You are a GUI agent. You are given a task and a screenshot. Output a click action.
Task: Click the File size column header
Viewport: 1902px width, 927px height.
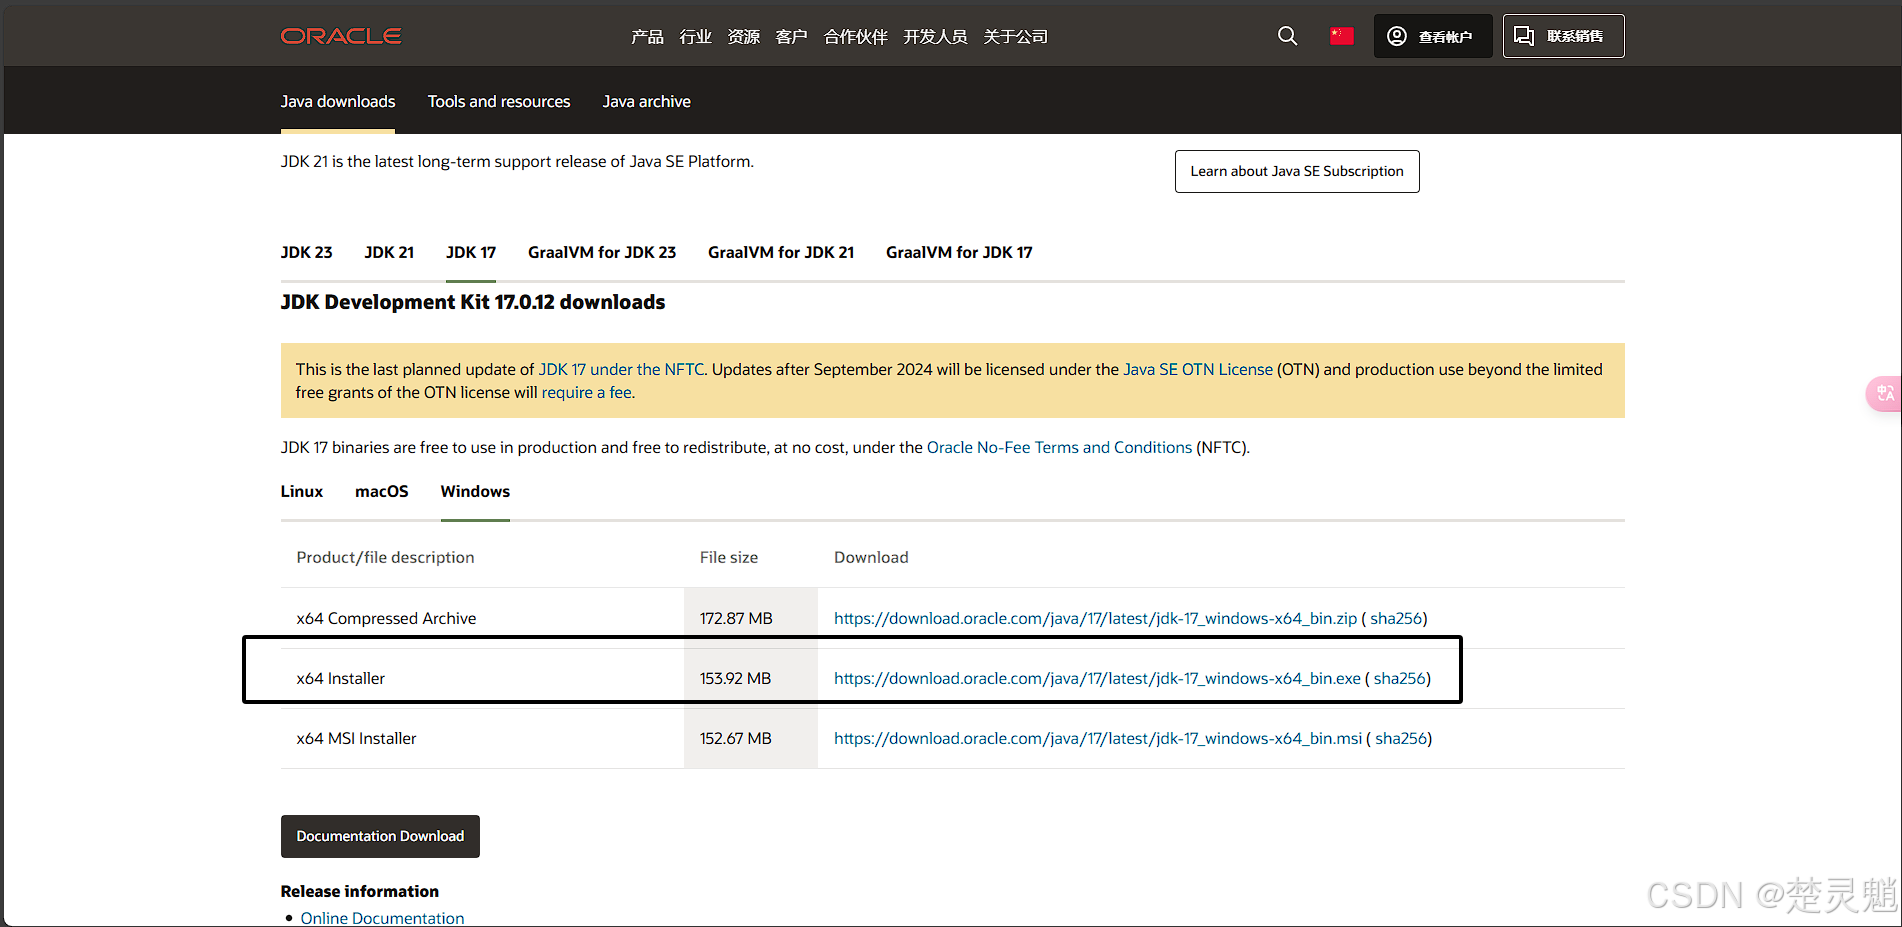pos(729,557)
